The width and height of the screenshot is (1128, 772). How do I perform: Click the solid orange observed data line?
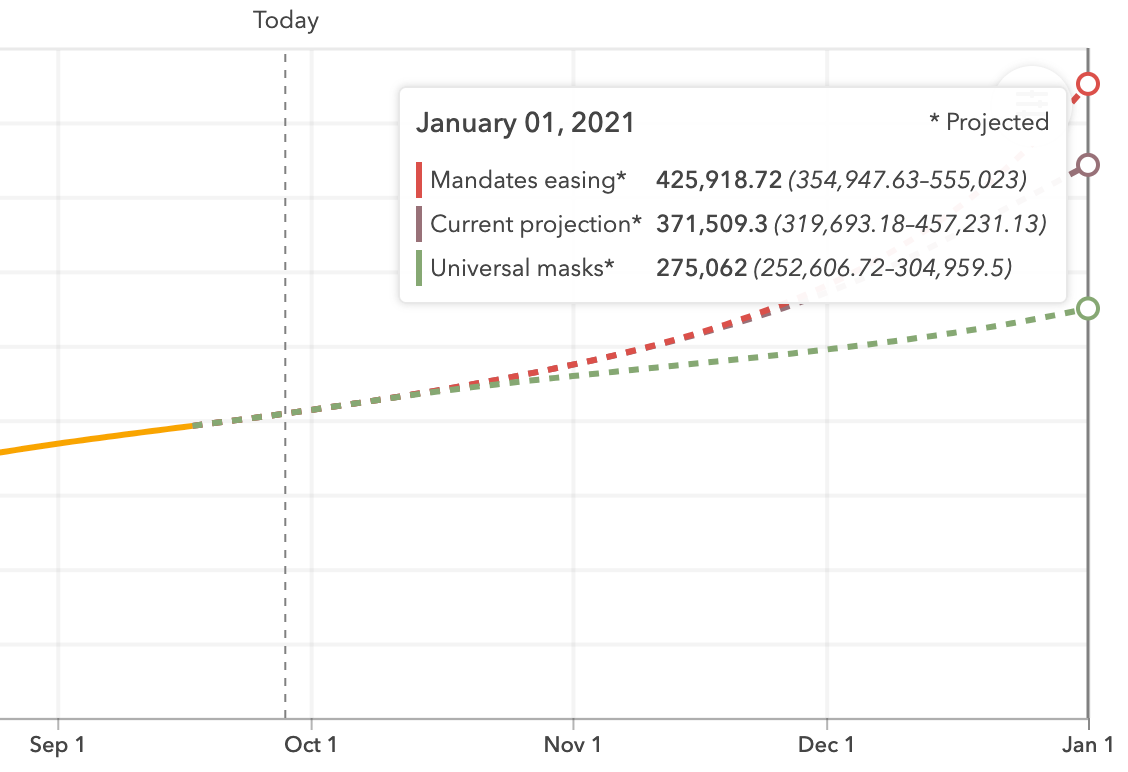coord(100,437)
